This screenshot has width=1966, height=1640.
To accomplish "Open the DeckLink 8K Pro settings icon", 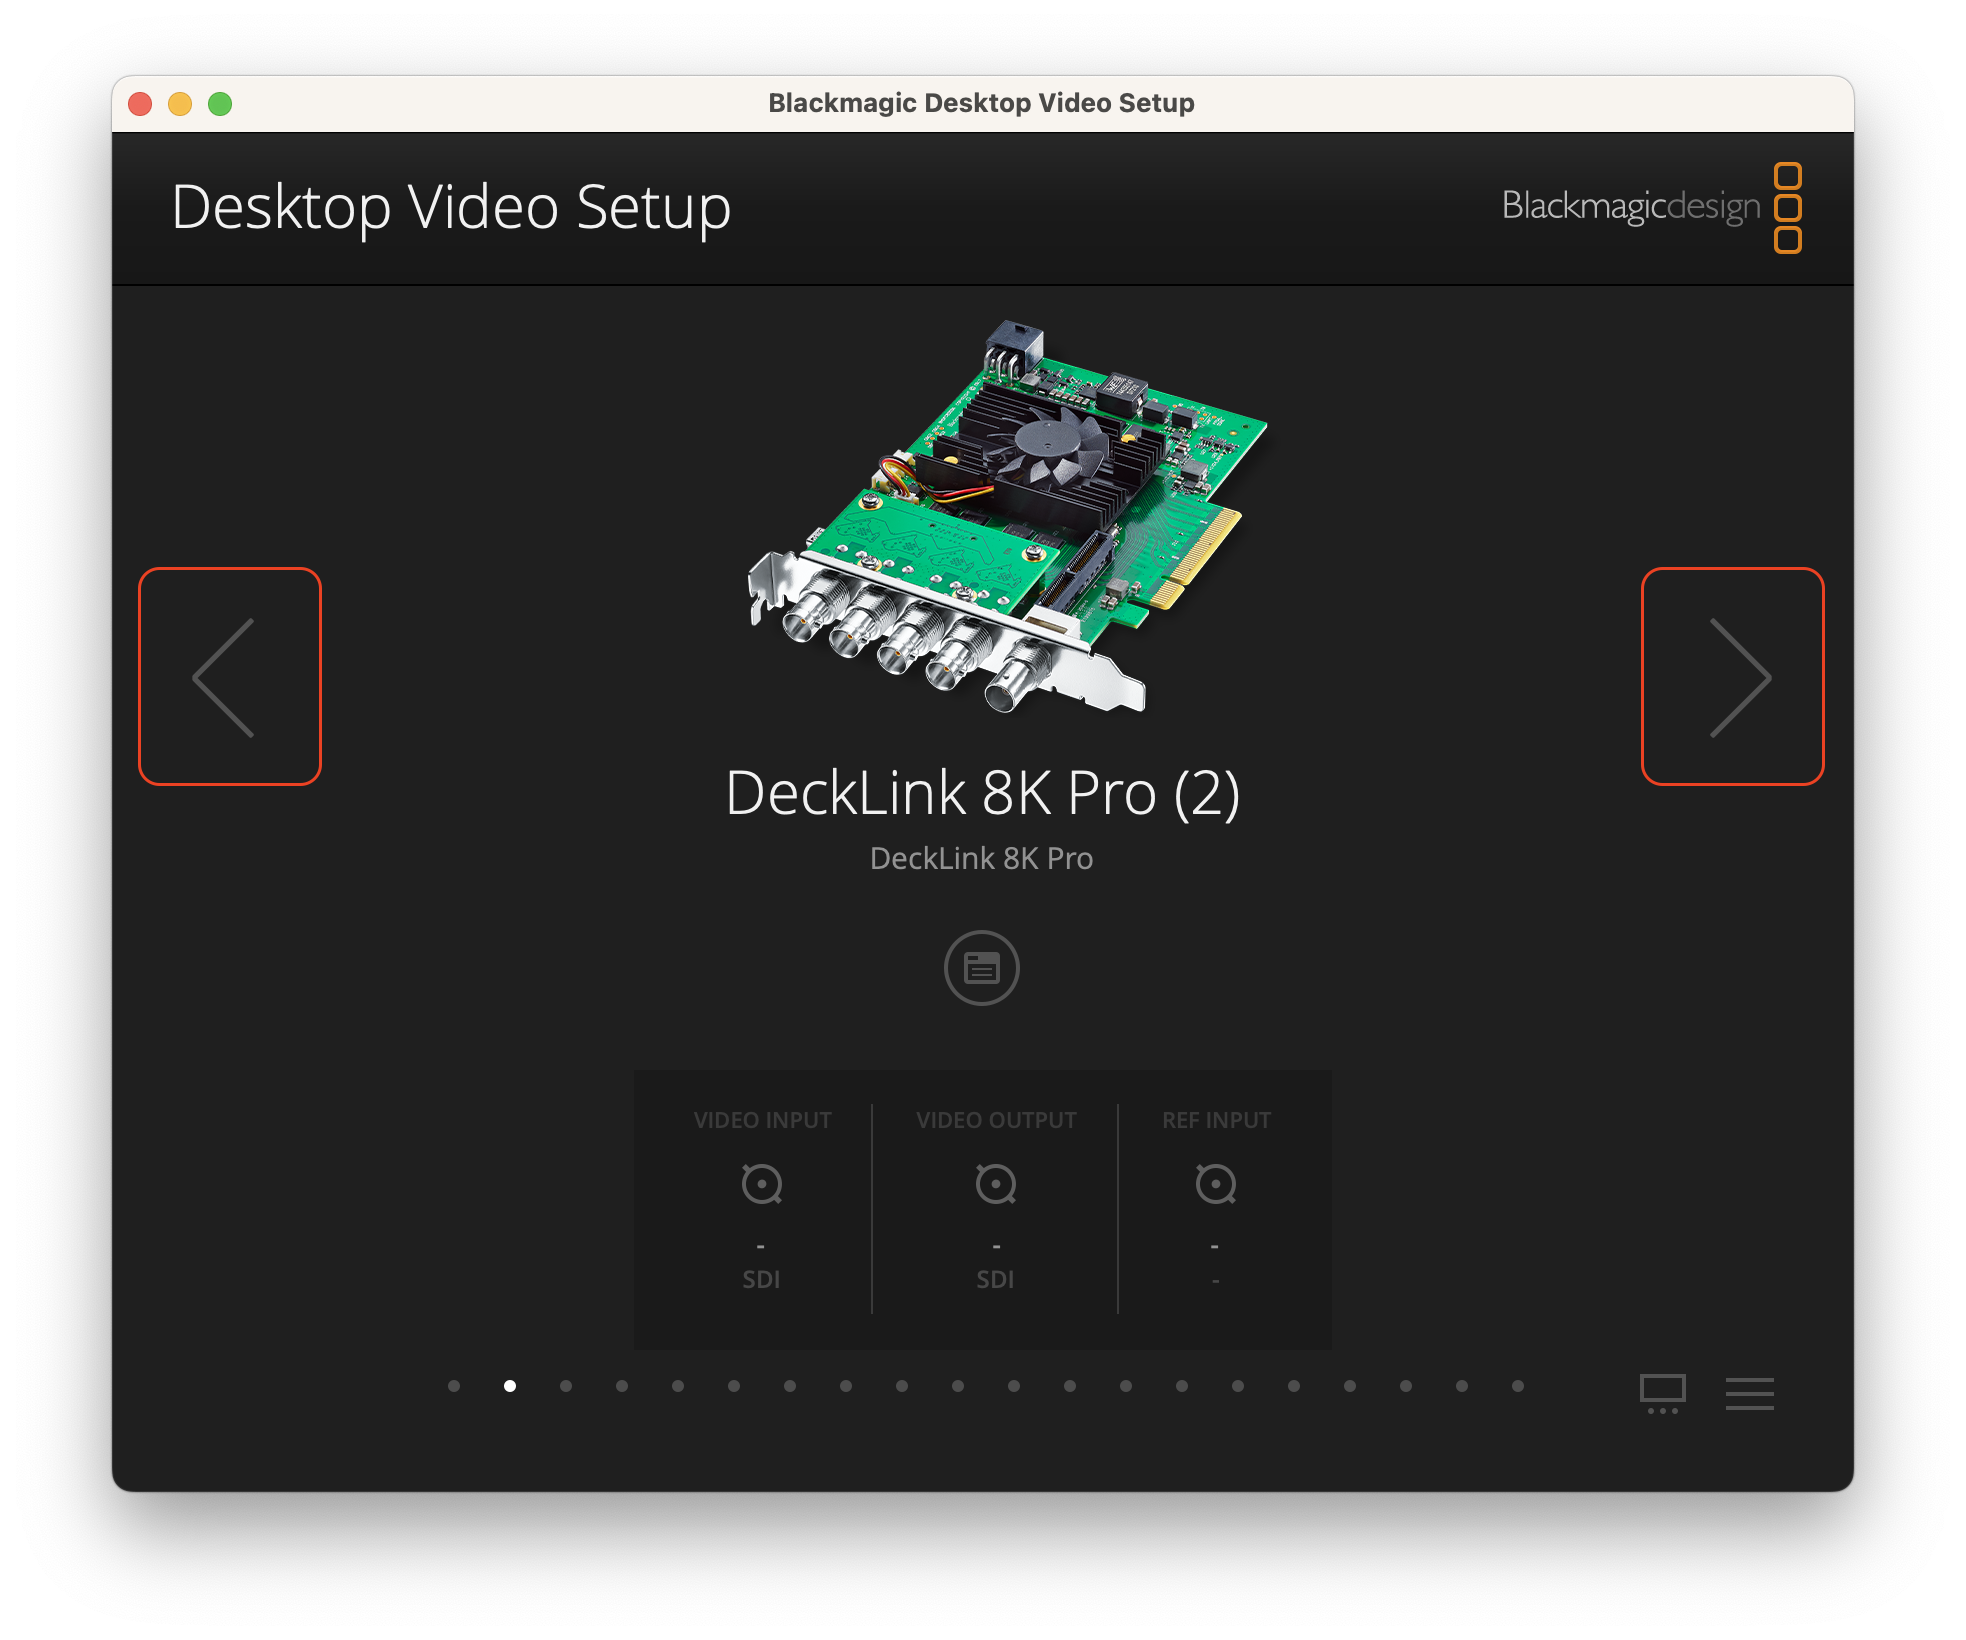I will pos(981,968).
